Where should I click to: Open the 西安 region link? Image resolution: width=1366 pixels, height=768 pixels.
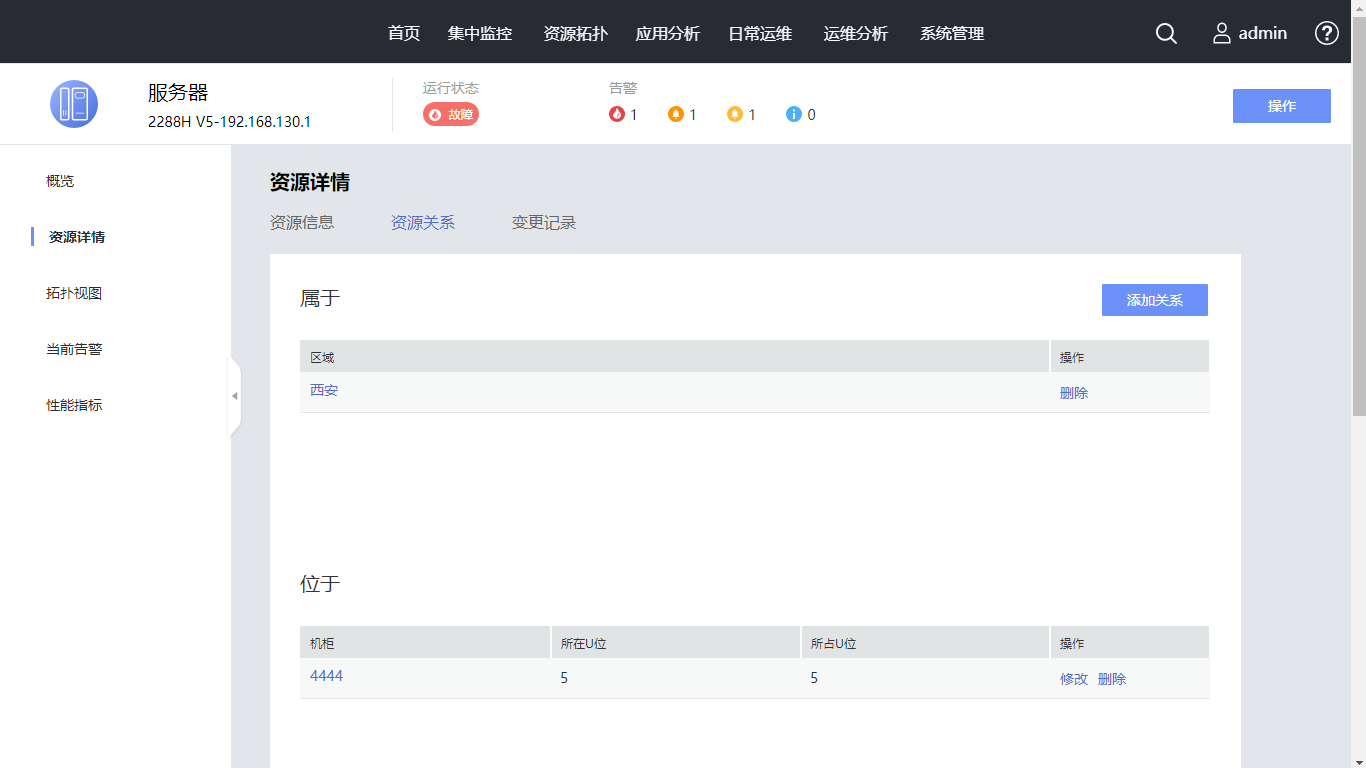point(324,390)
